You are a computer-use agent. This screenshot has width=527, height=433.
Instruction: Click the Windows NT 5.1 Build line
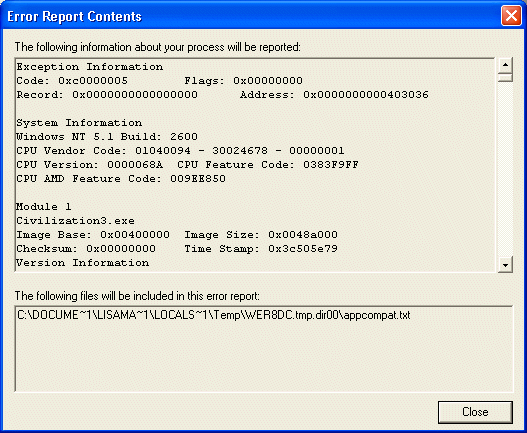[x=107, y=136]
